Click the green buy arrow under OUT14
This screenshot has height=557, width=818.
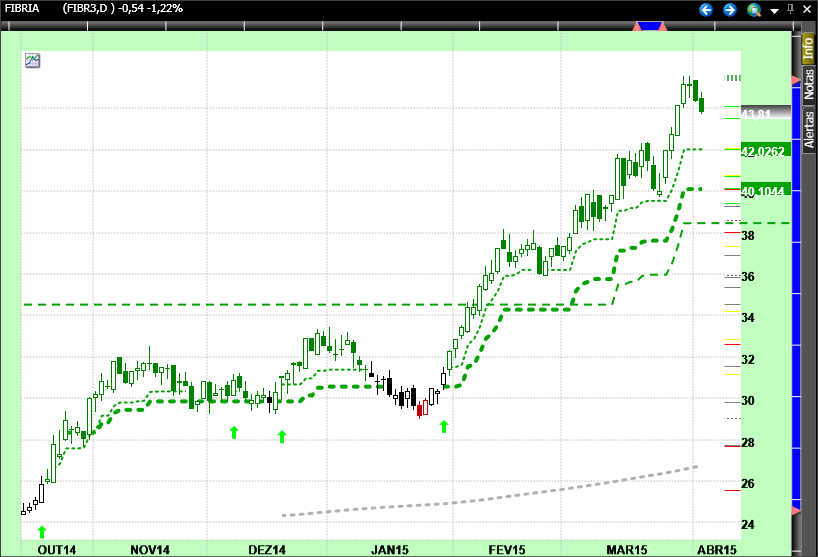pos(42,531)
